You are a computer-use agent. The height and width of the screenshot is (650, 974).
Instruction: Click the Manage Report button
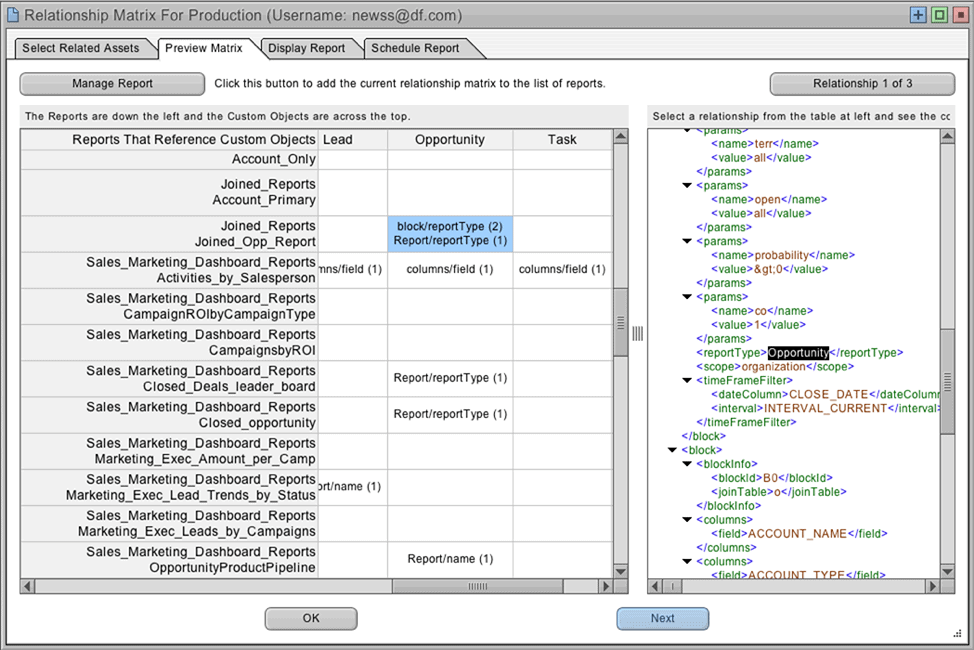click(x=112, y=84)
